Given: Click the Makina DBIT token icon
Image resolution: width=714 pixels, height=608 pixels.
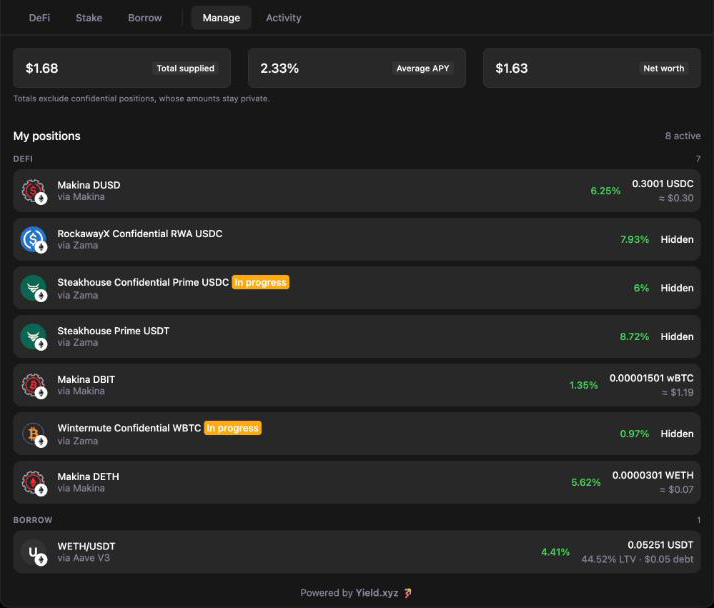Looking at the screenshot, I should coord(34,385).
